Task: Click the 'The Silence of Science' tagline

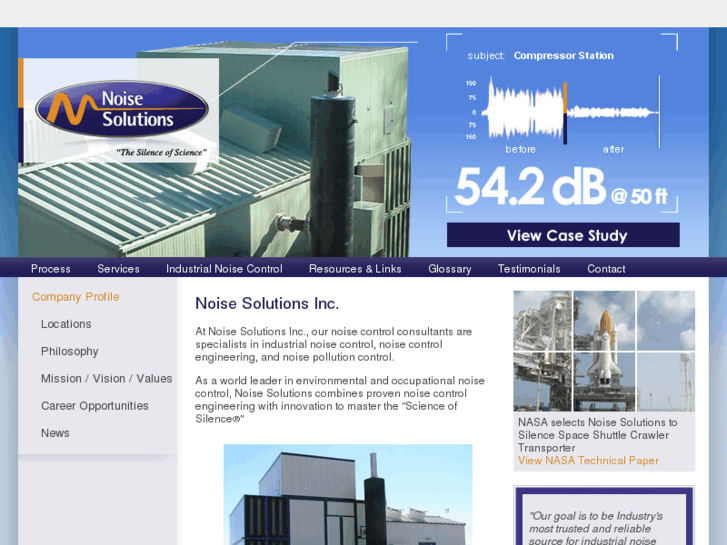Action: 161,153
